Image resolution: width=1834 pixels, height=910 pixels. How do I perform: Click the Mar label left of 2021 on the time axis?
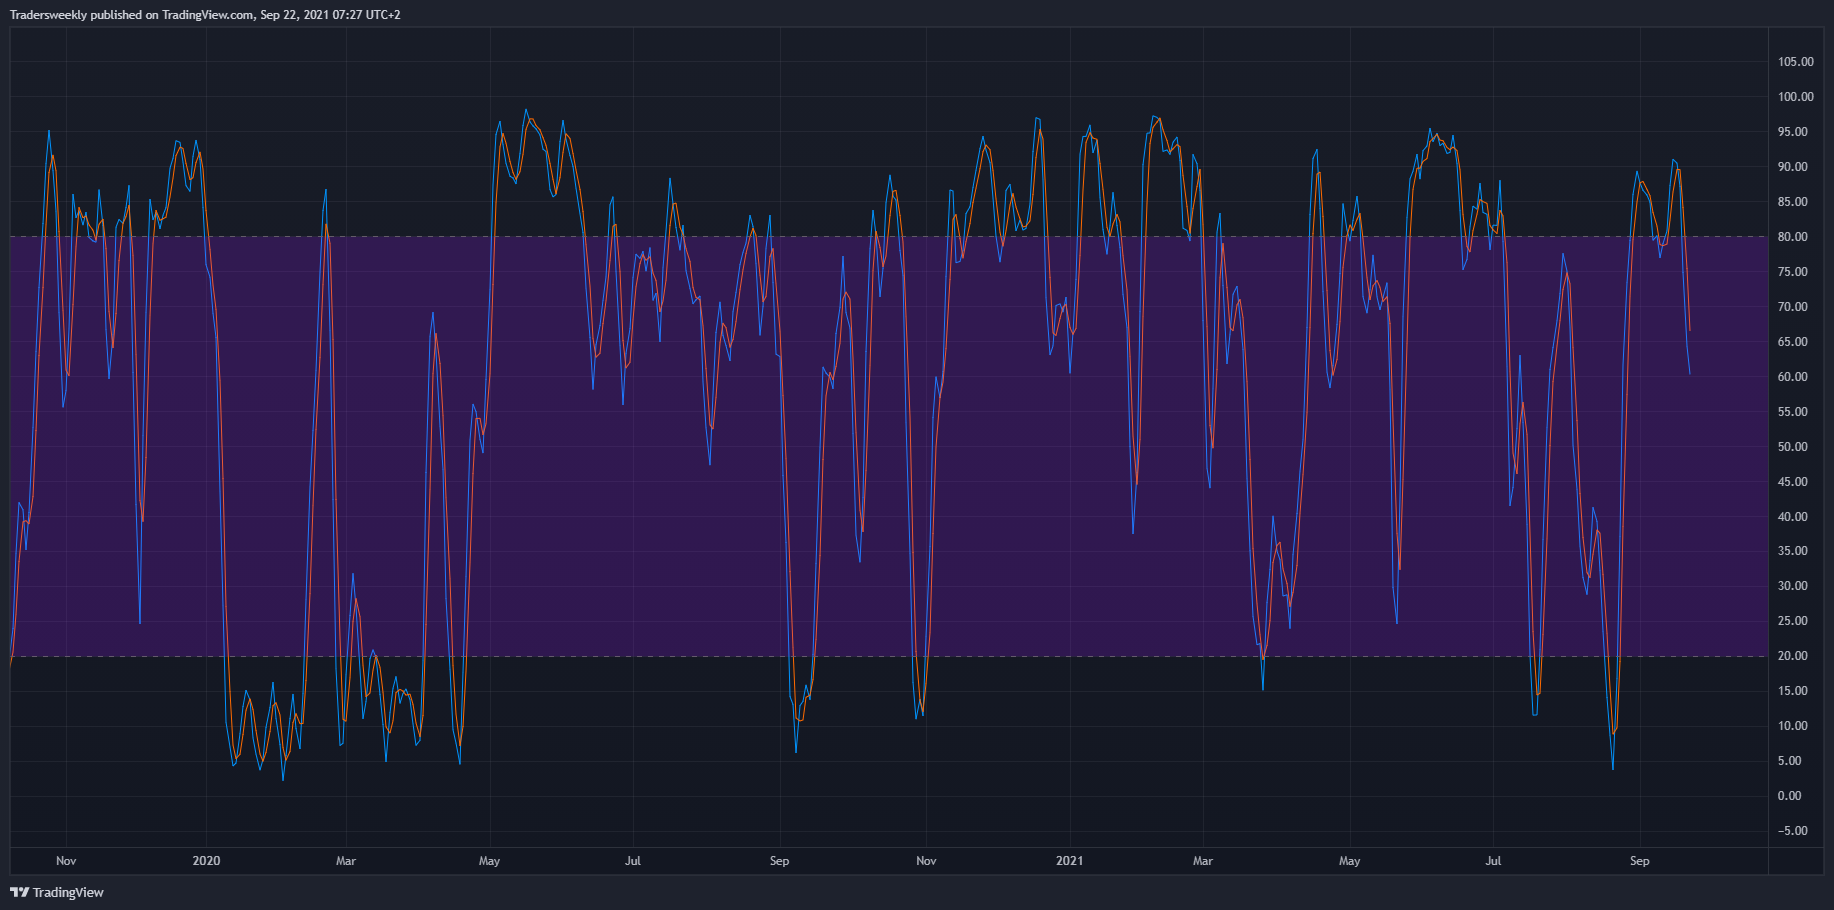point(346,861)
